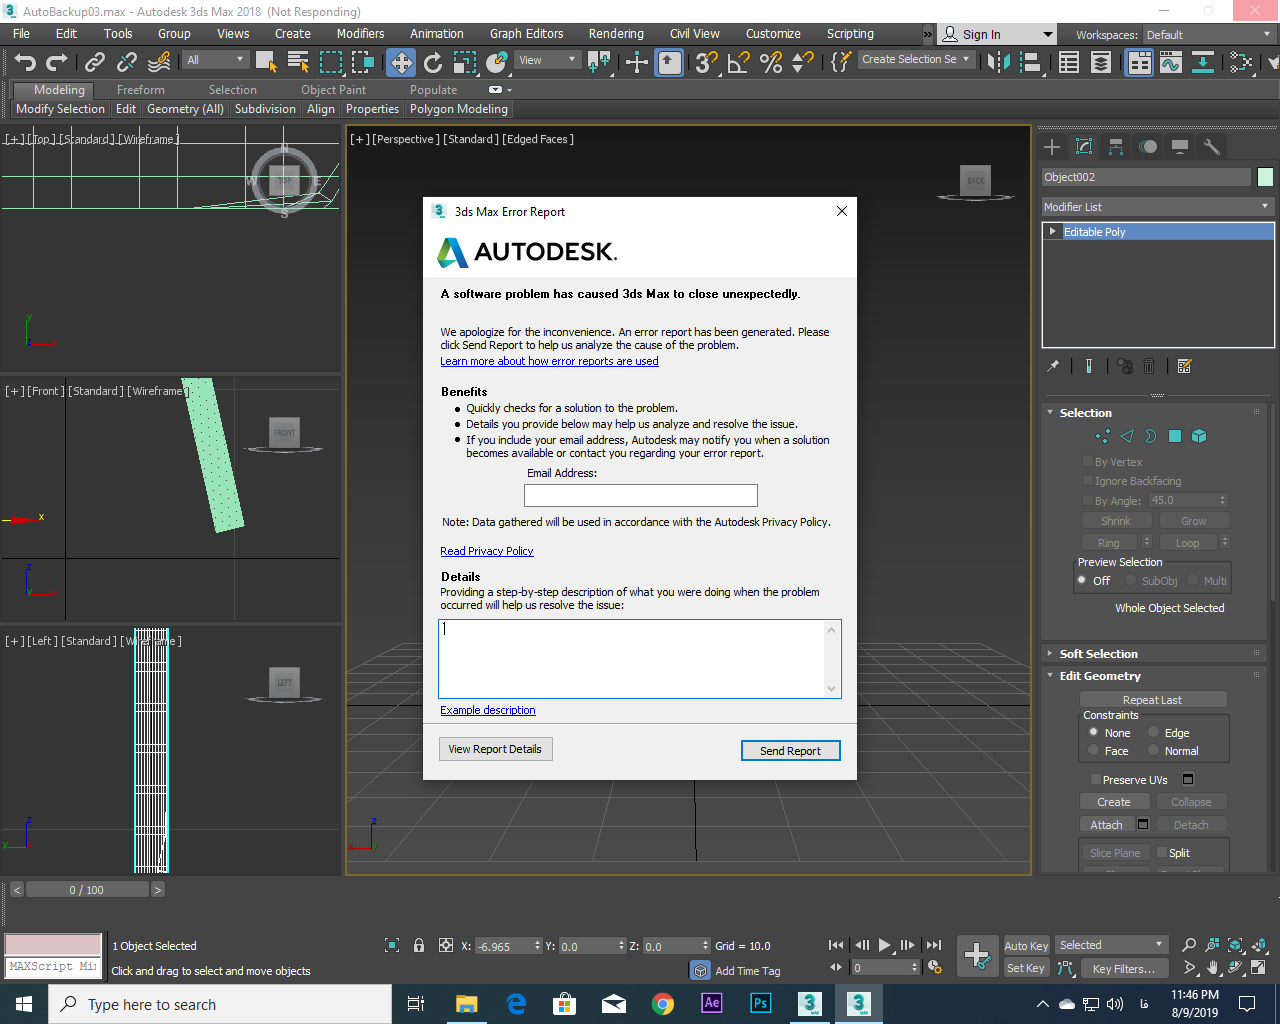Expand Editable Poly modifier stack entry
The width and height of the screenshot is (1280, 1024).
[1053, 231]
